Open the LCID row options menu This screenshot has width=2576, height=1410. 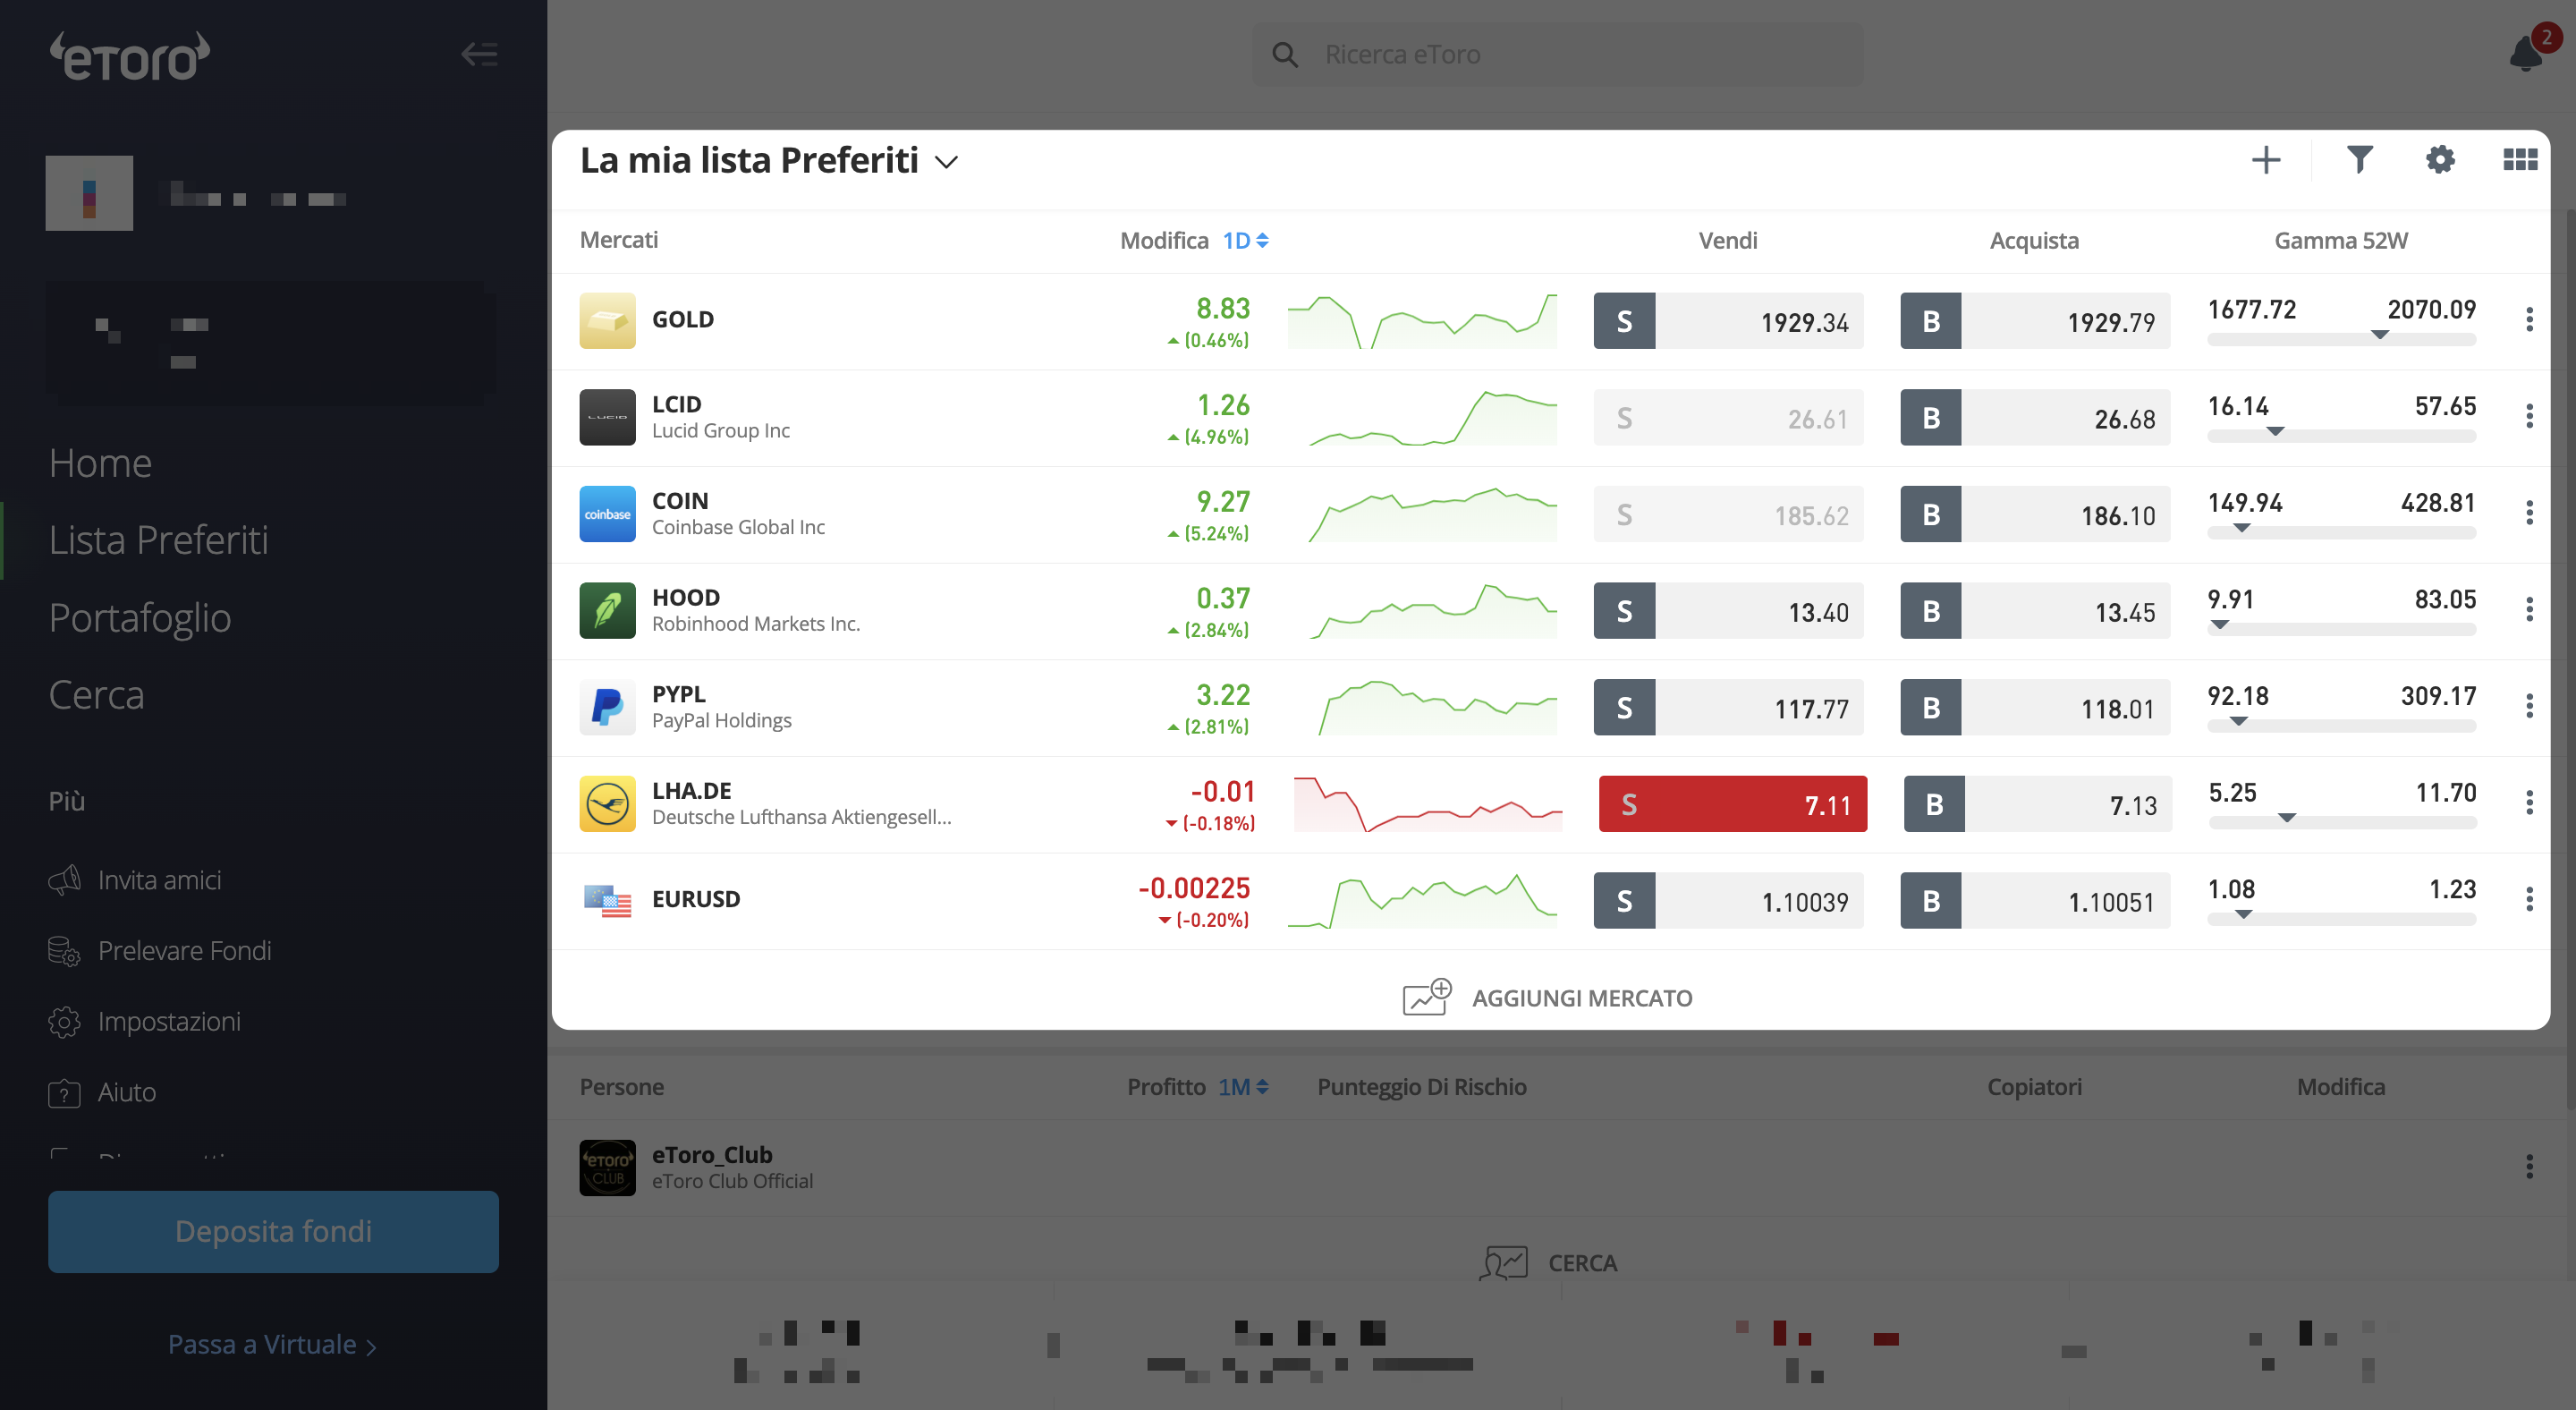[2529, 416]
